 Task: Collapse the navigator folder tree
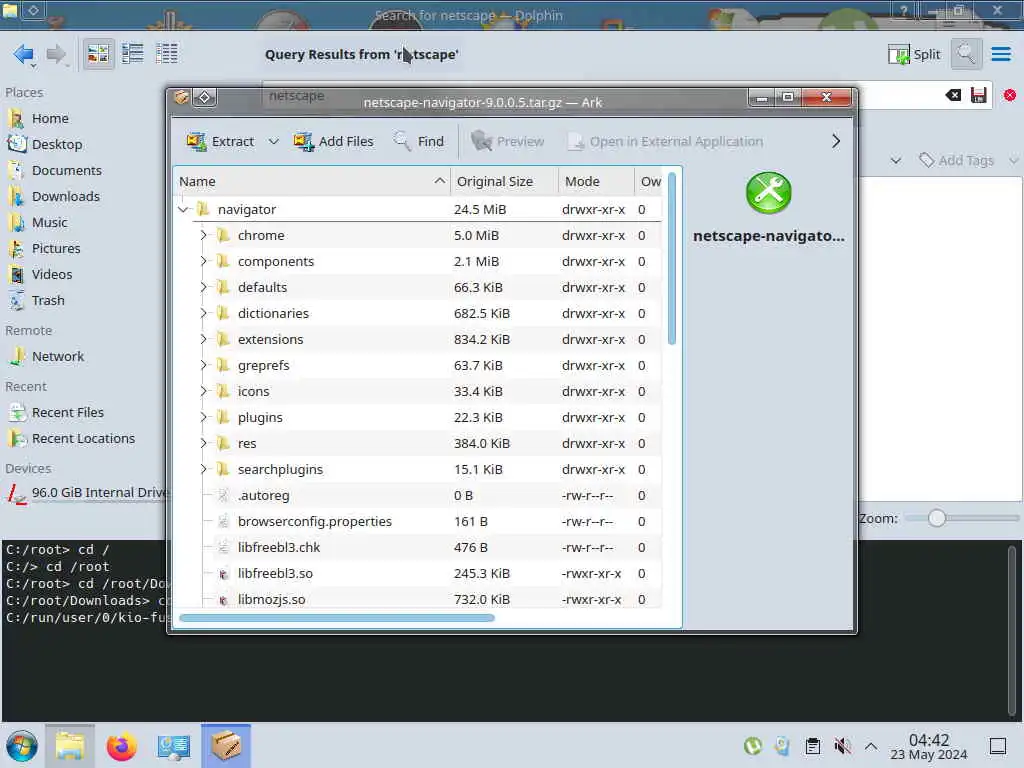coord(184,210)
